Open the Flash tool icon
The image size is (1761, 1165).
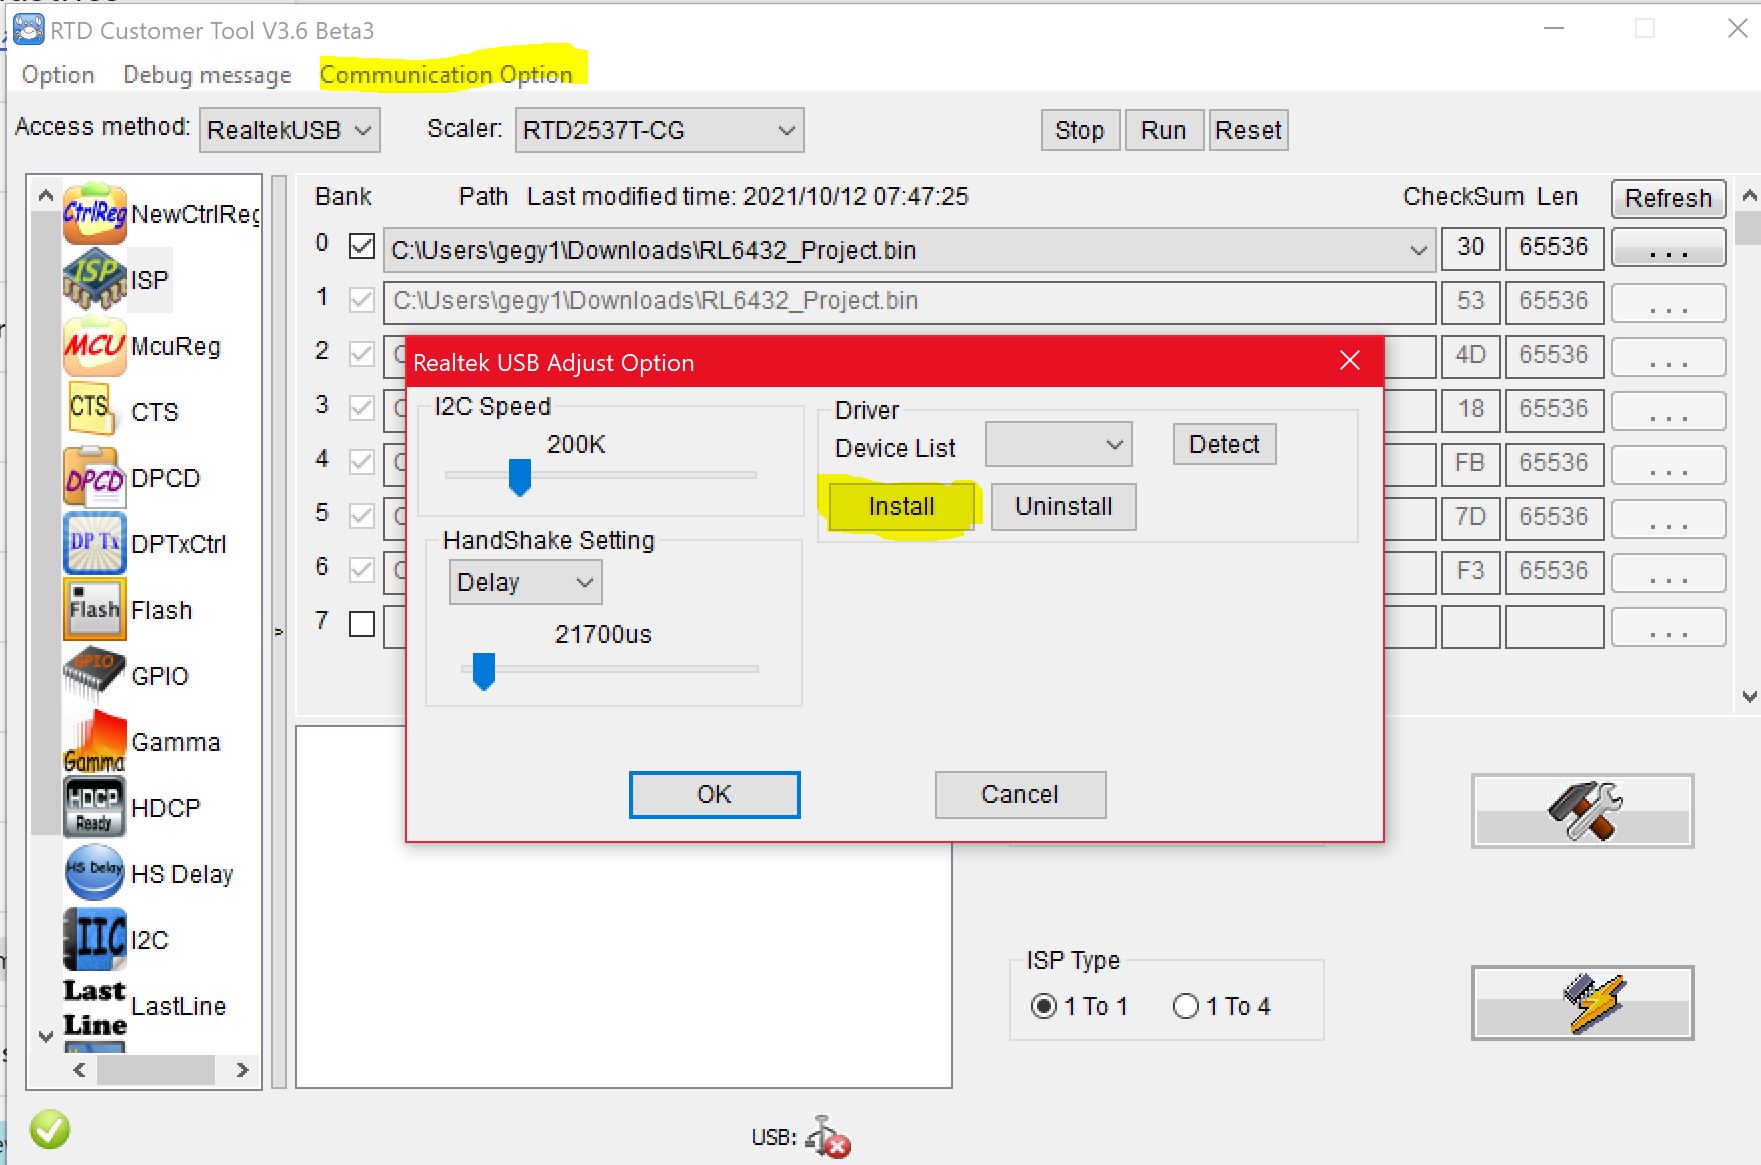(95, 610)
